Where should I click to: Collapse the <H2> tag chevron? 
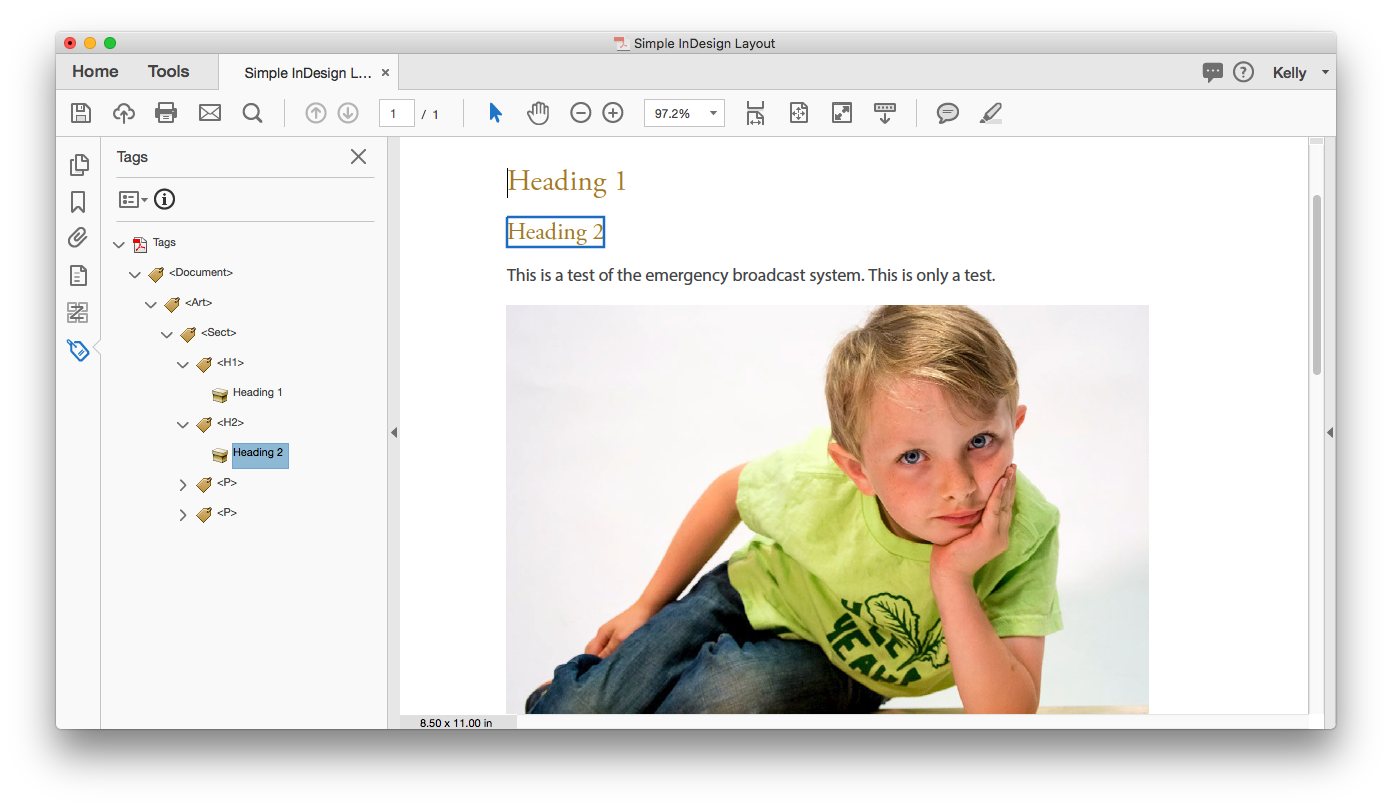pyautogui.click(x=183, y=424)
